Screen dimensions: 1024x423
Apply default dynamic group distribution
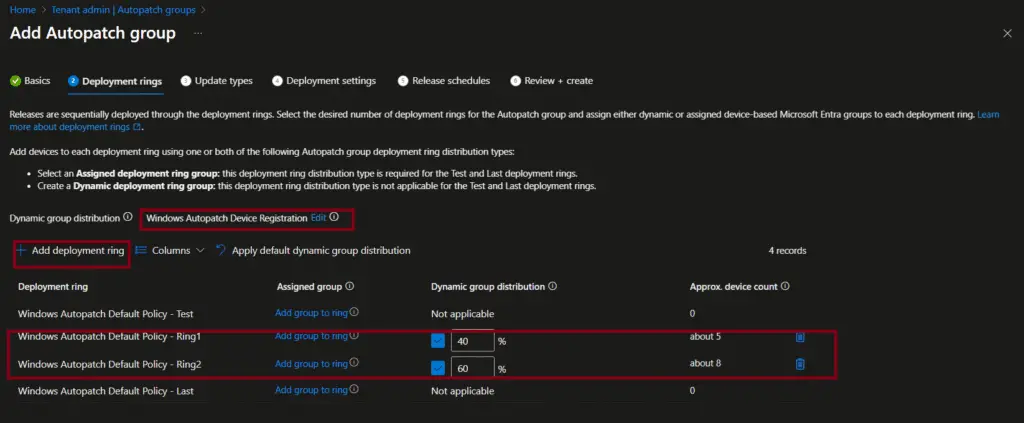point(313,250)
